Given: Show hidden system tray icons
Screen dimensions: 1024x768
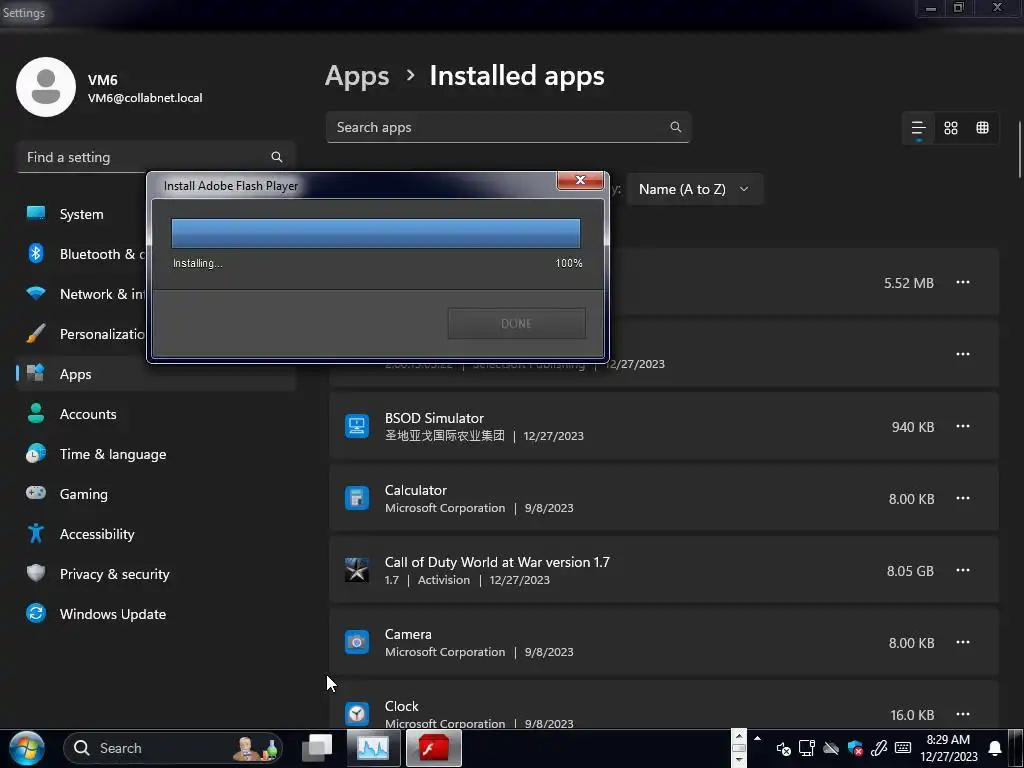Looking at the screenshot, I should point(758,739).
